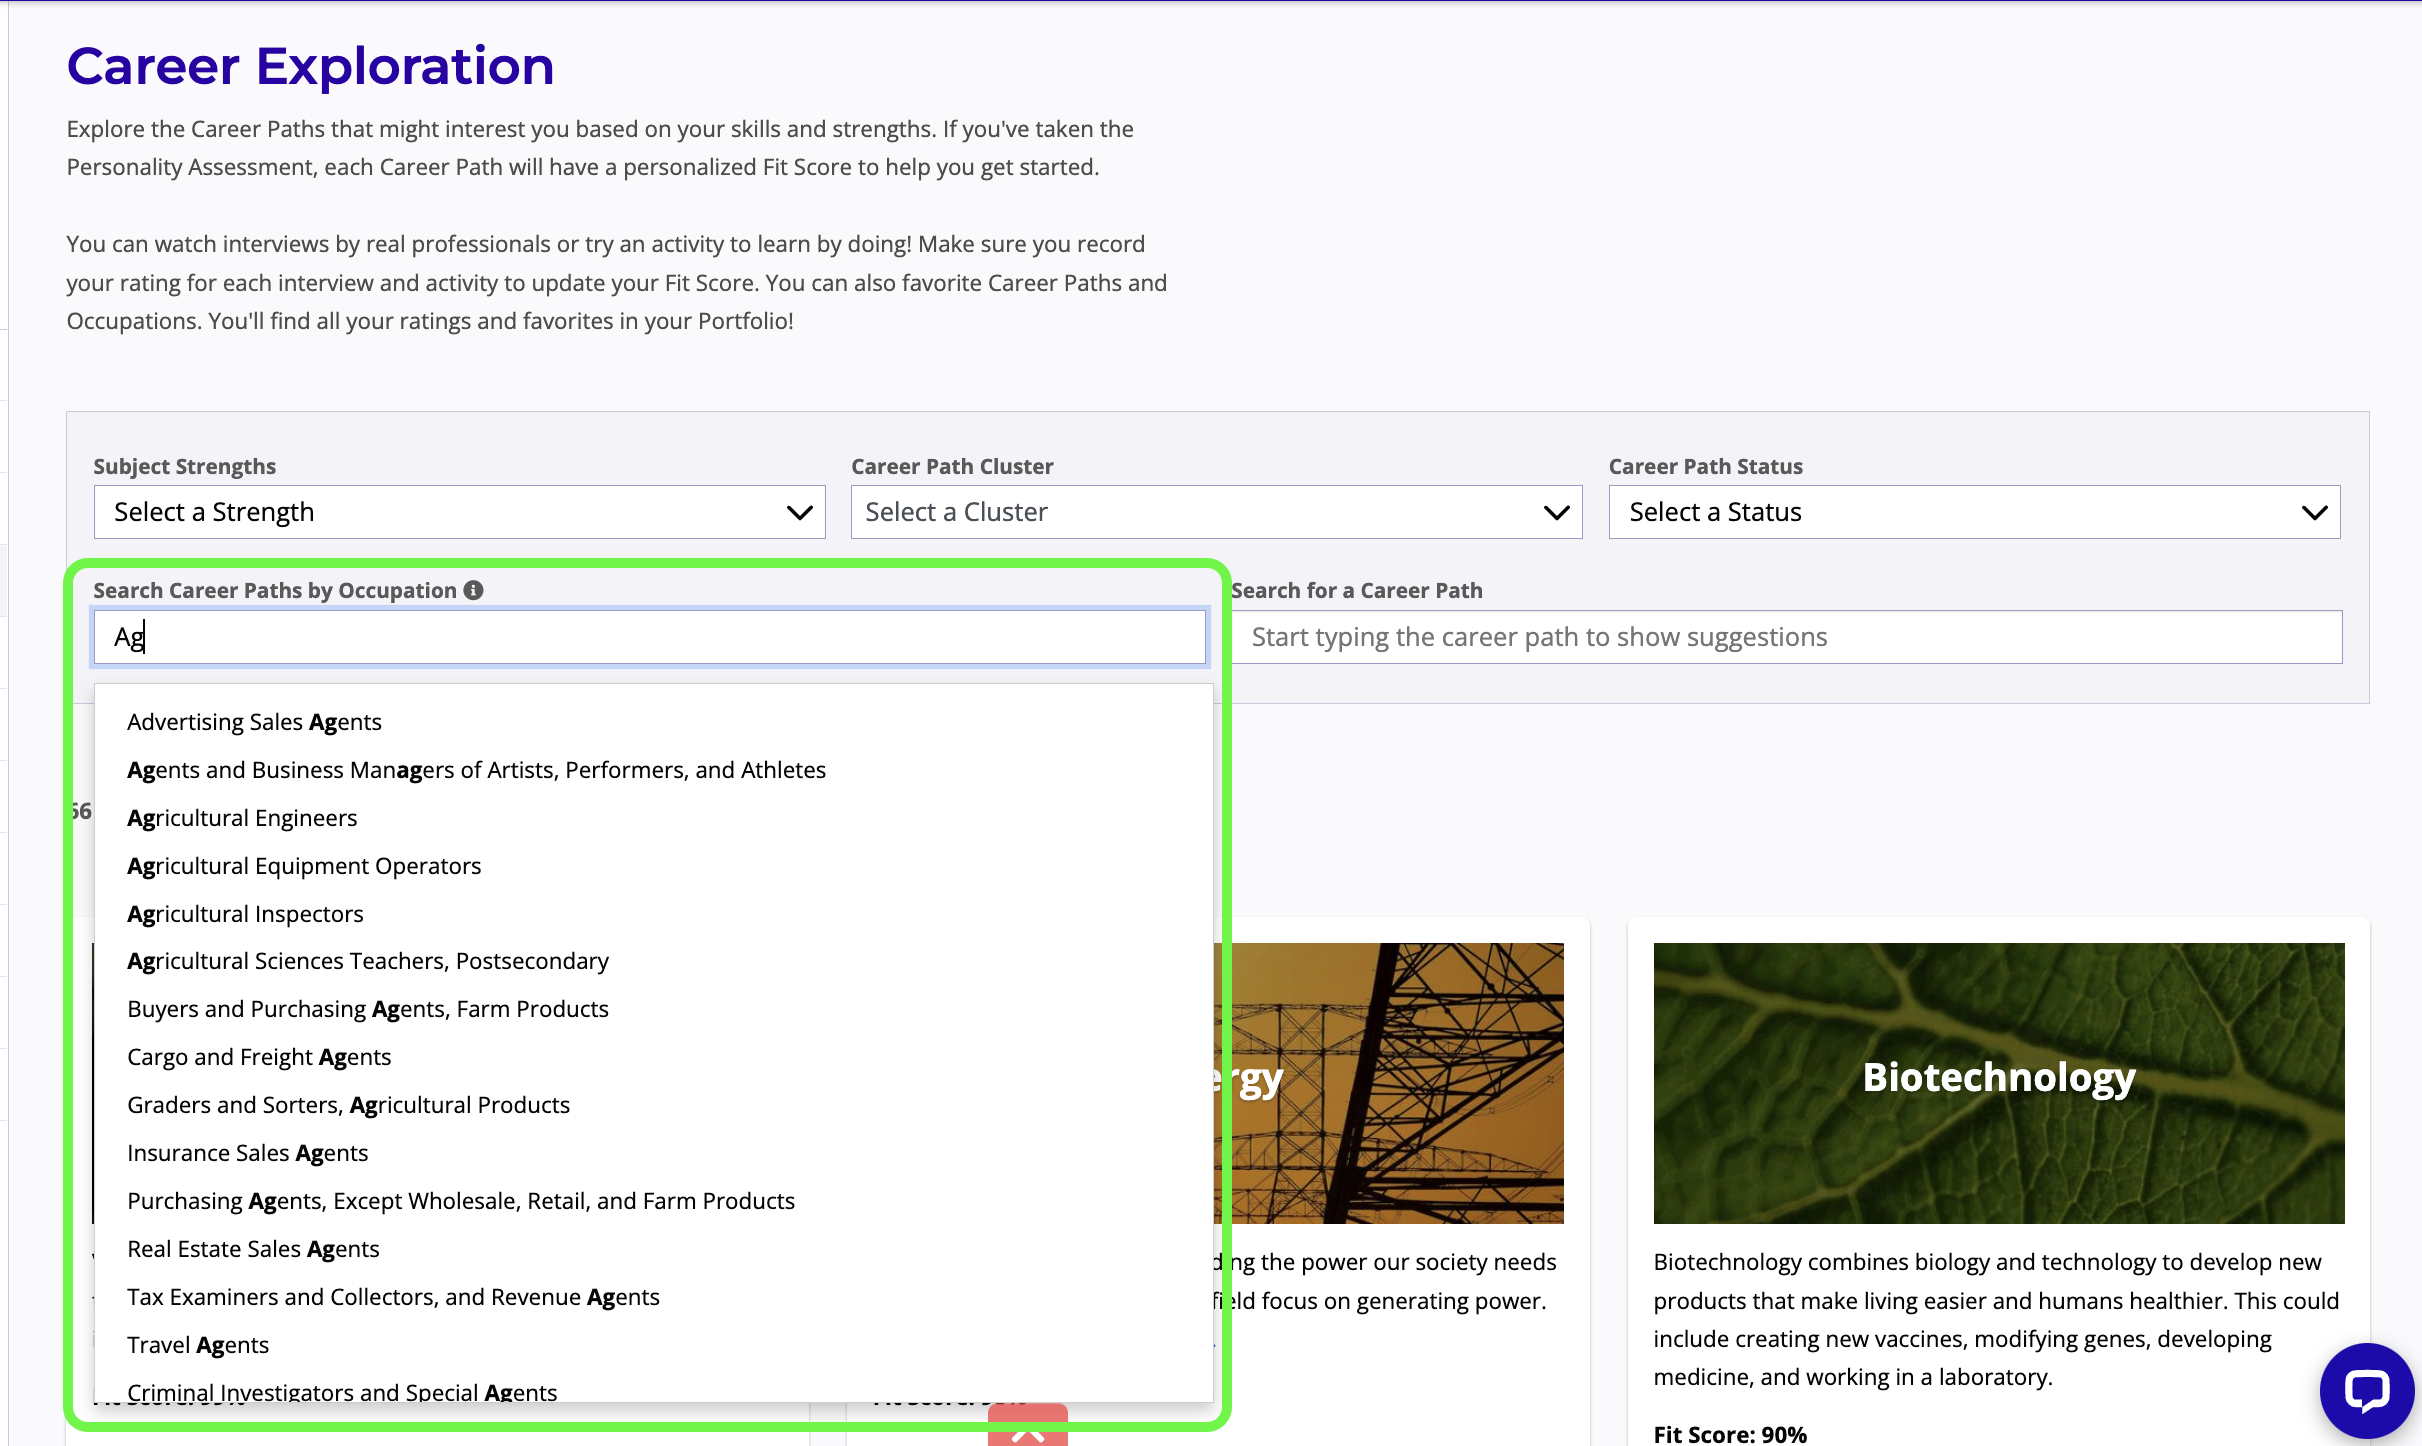This screenshot has height=1446, width=2422.
Task: Select Advertising Sales Agents suggestion
Action: click(x=254, y=722)
